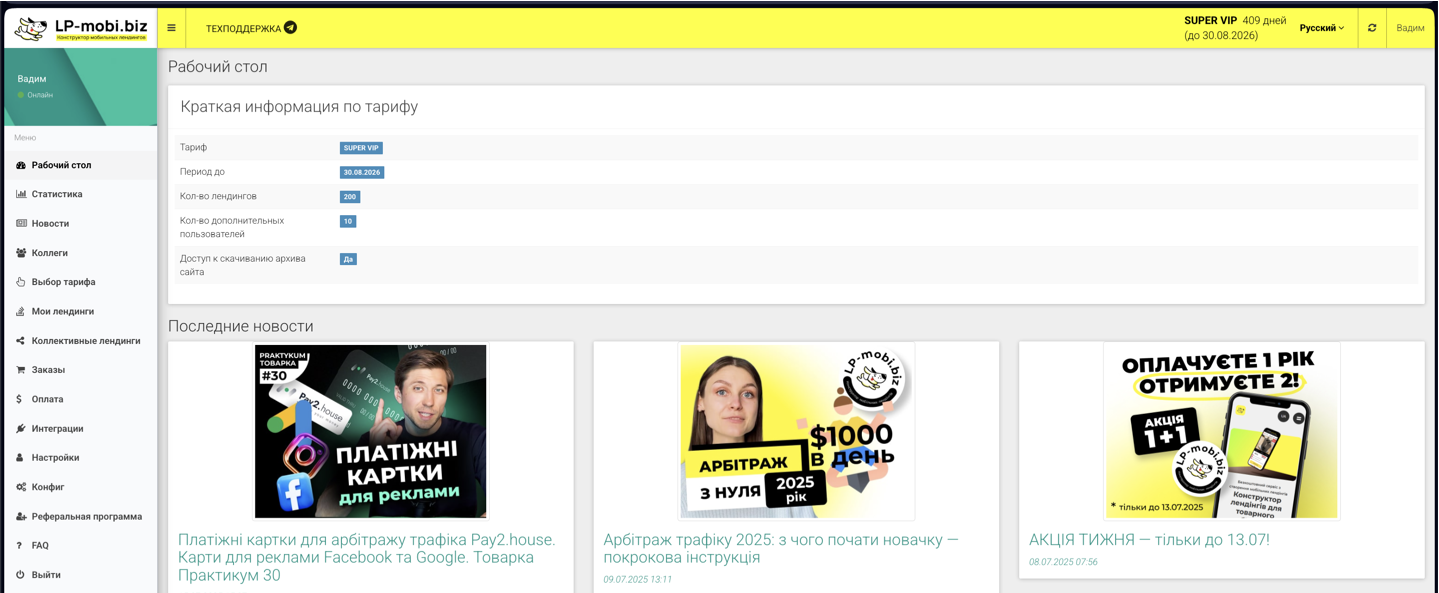
Task: Click the ТЕХПОДДЕРЖКА support link
Action: pos(242,28)
